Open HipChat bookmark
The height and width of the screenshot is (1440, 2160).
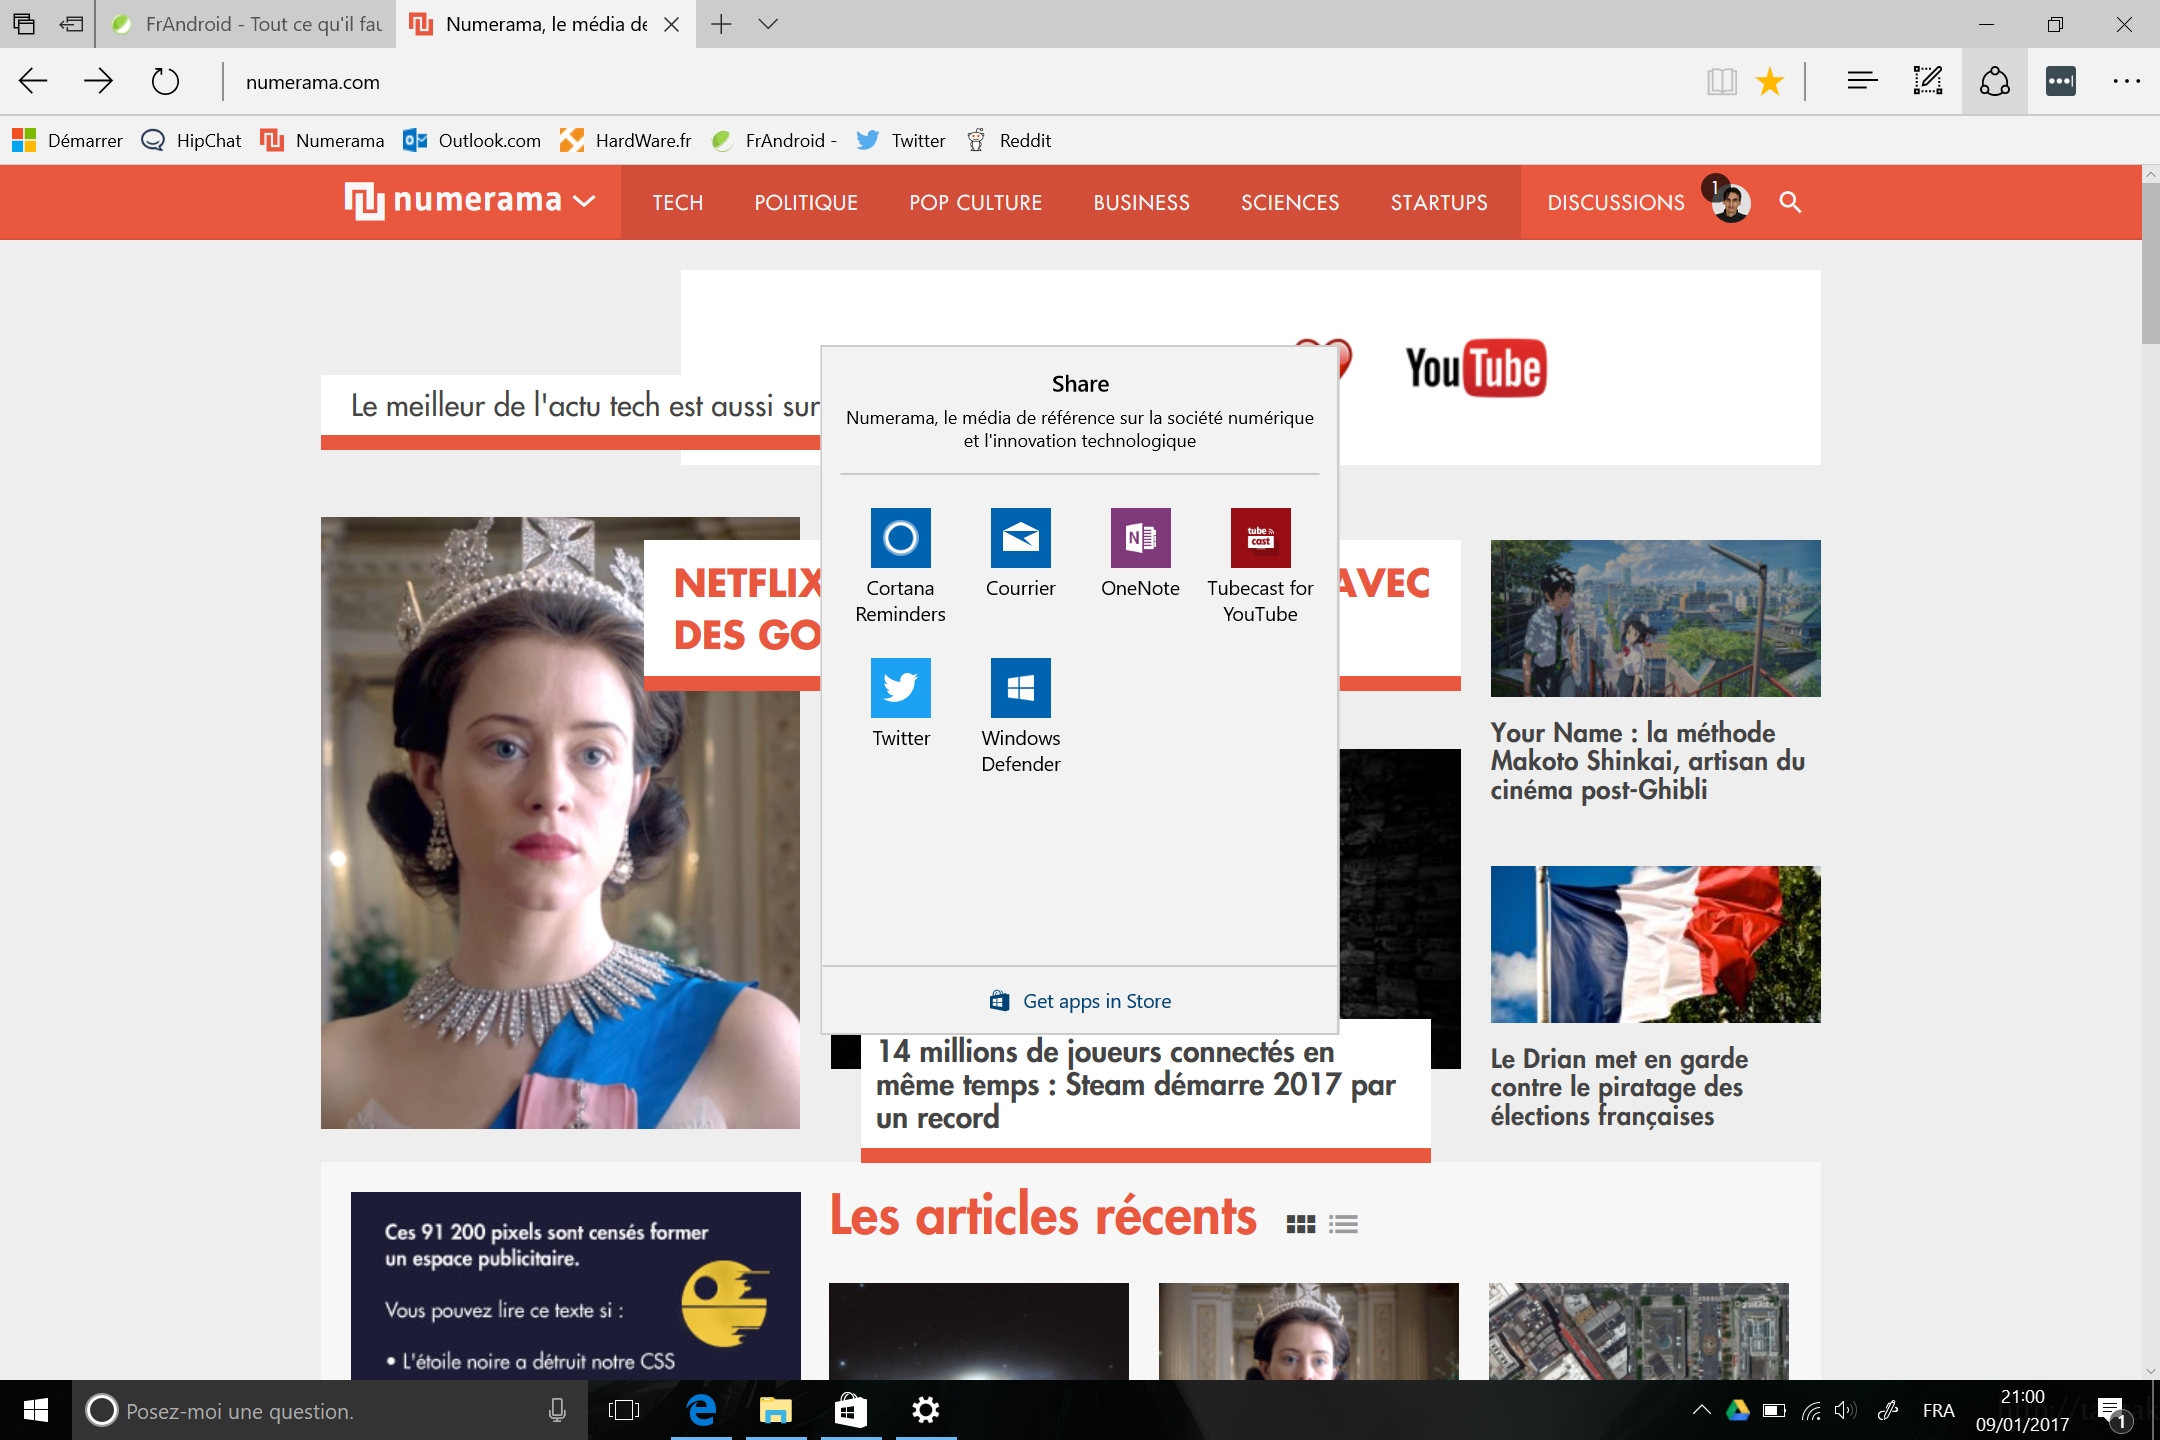pyautogui.click(x=192, y=140)
